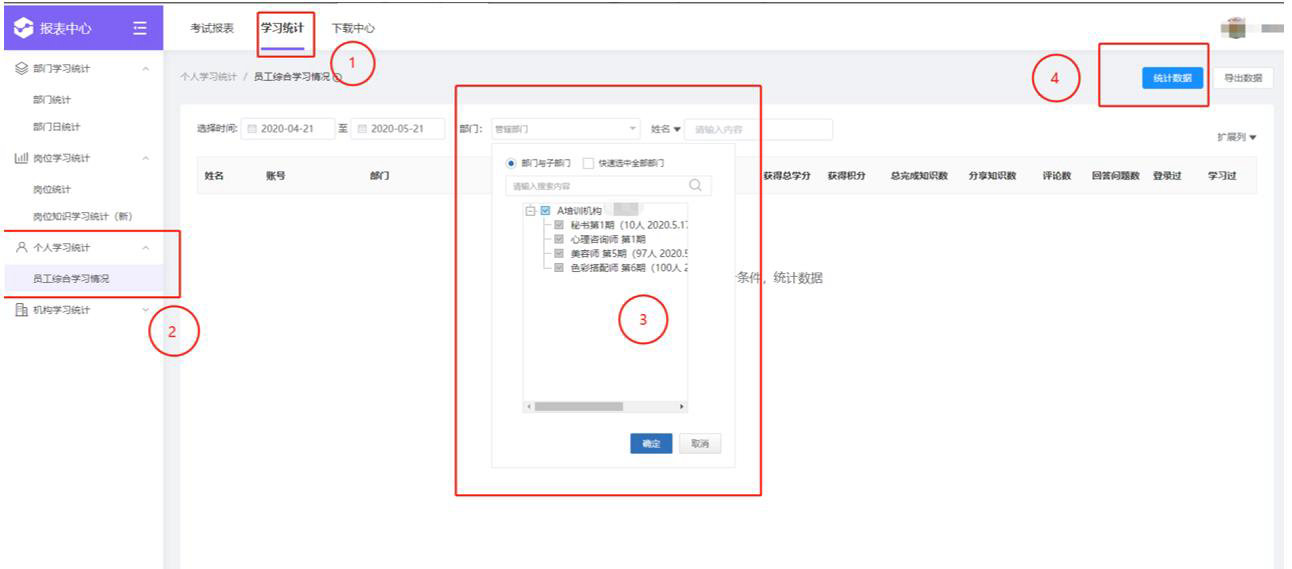Toggle the 心理咨询师 第1期 checkbox

pyautogui.click(x=559, y=240)
